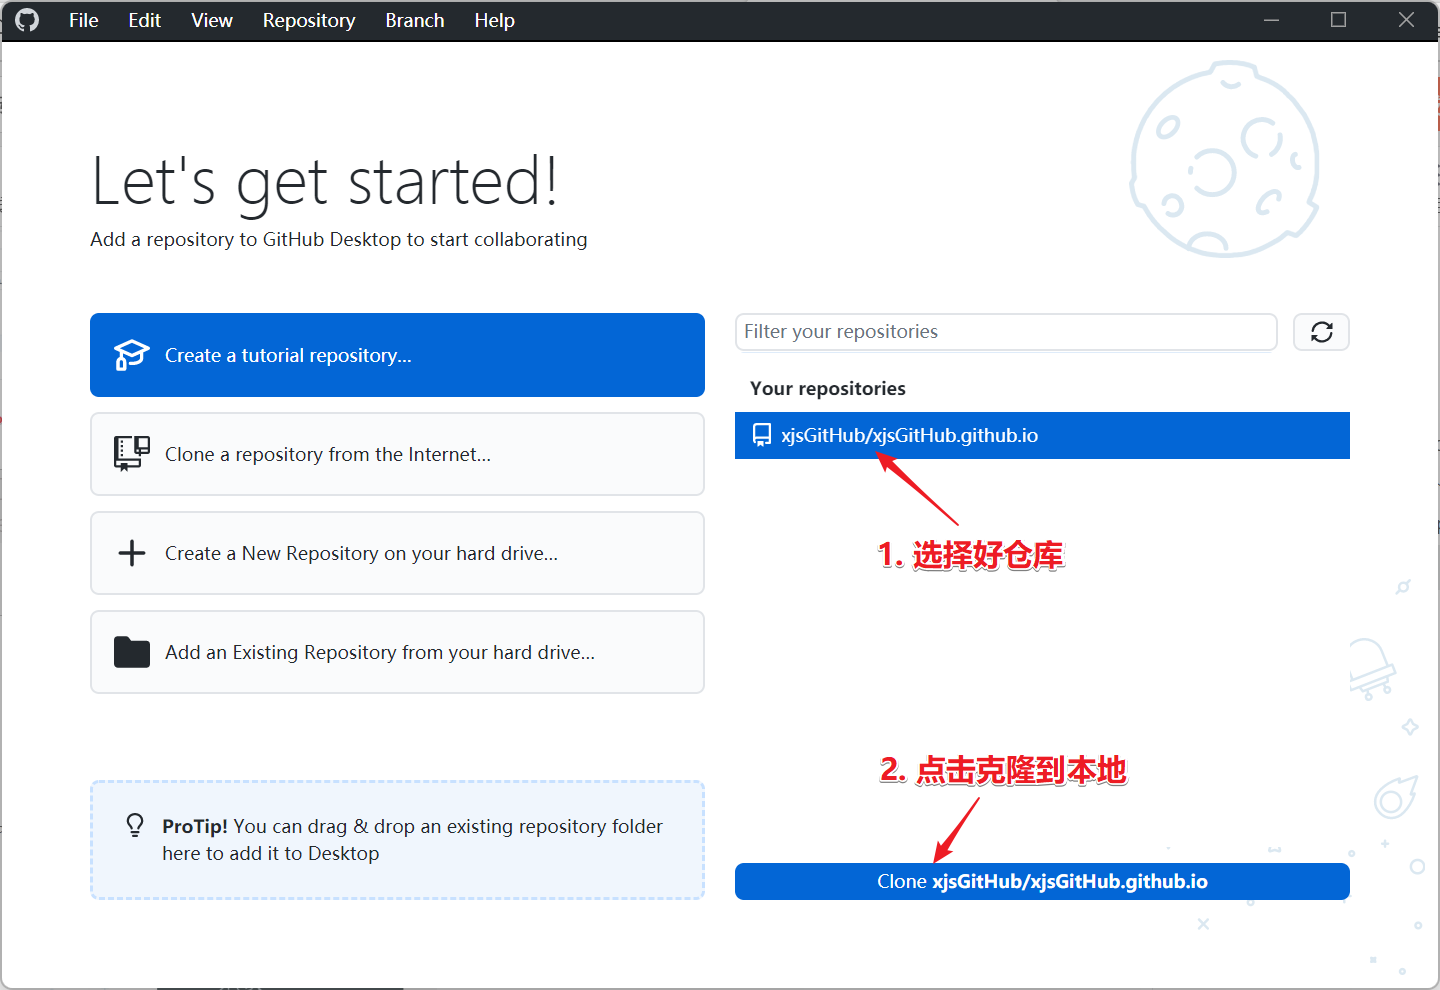
Task: Click the ProTip drag and drop text
Action: pyautogui.click(x=412, y=840)
